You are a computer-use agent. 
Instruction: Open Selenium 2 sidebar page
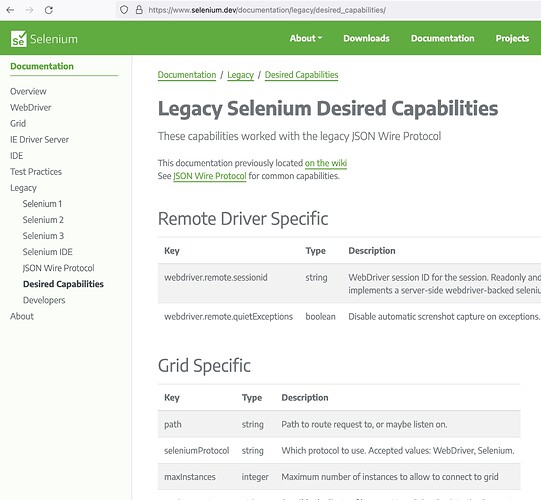[43, 220]
